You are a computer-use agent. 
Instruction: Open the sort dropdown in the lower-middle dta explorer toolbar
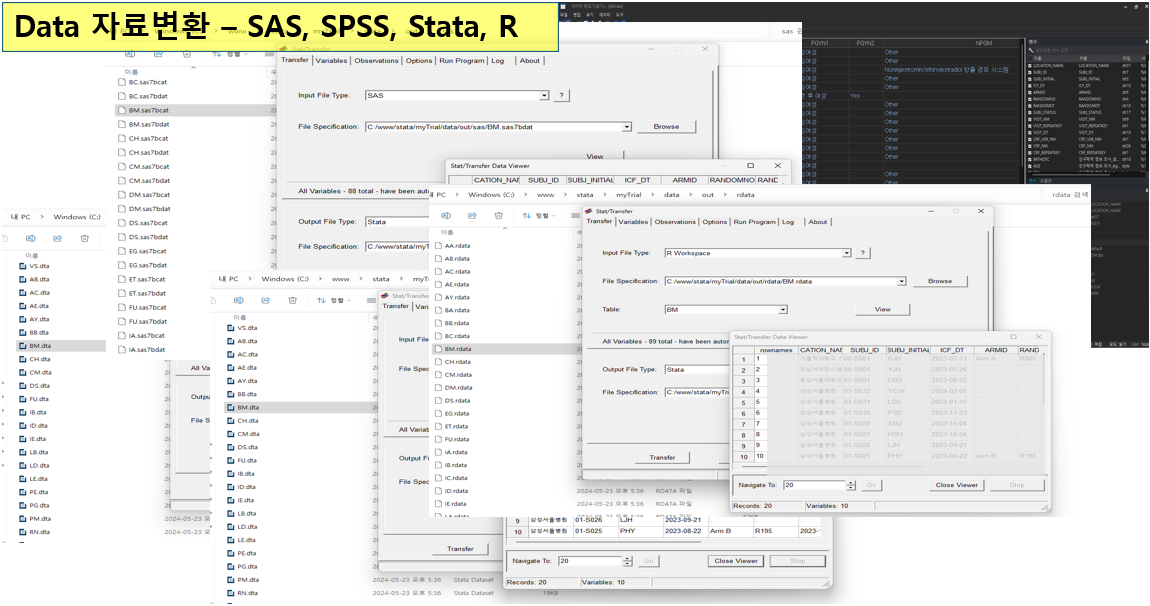pyautogui.click(x=334, y=300)
